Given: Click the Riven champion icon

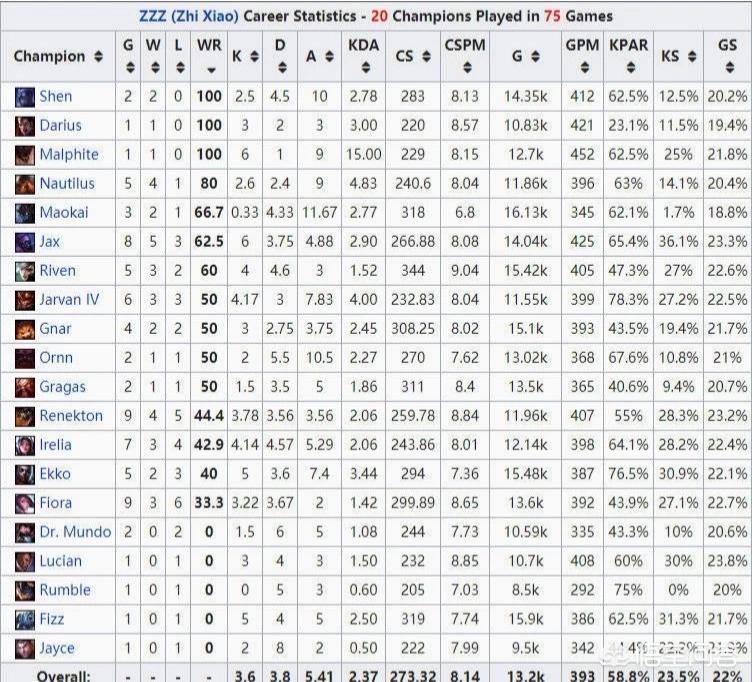Looking at the screenshot, I should pos(25,271).
